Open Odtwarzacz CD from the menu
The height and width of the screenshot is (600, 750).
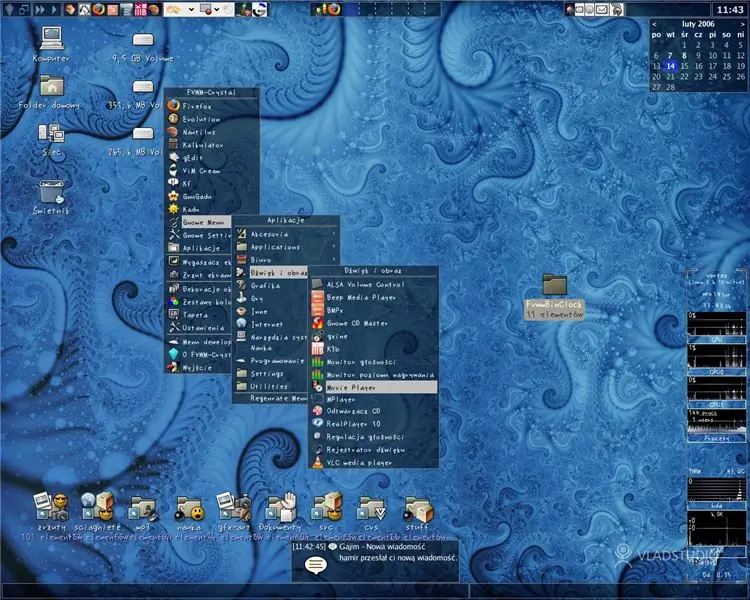coord(374,411)
